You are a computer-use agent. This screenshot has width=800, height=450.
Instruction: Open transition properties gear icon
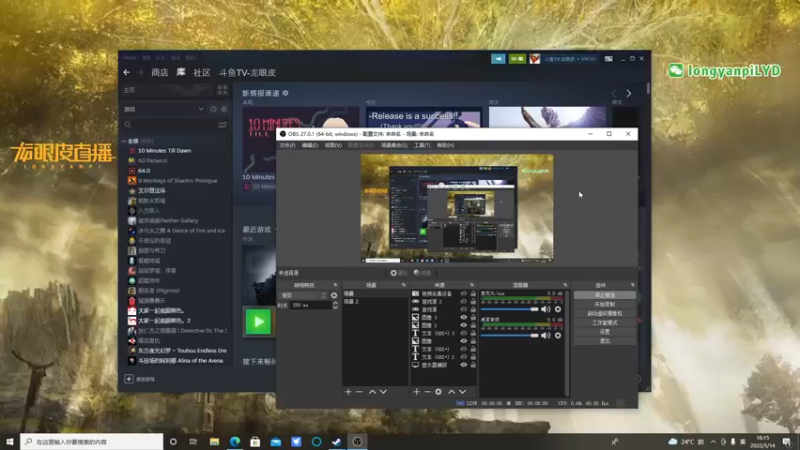pyautogui.click(x=334, y=295)
